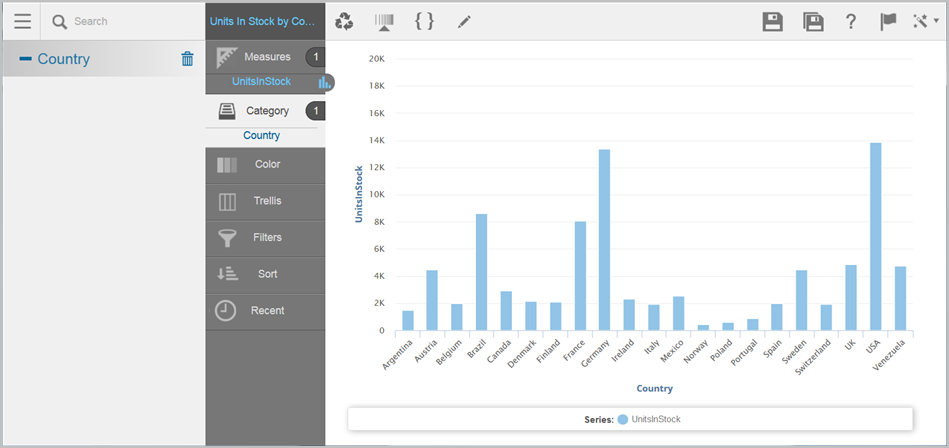Expand the Category section
Viewport: 949px width, 448px height.
point(266,111)
